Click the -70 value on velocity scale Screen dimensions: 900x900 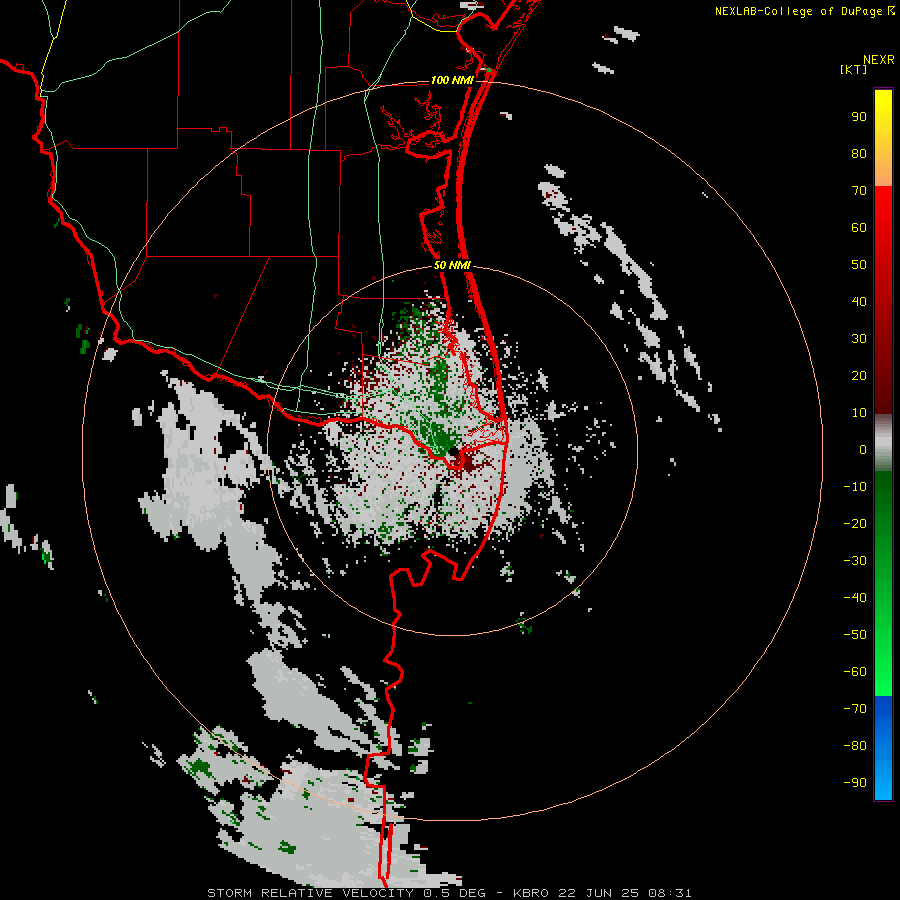(x=855, y=709)
